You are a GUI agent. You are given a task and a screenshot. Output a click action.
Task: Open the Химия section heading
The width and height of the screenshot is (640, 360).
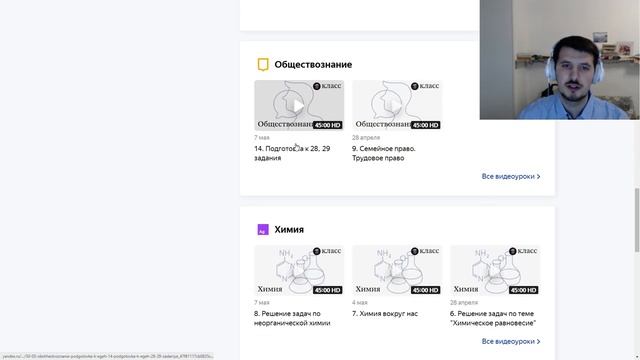pos(289,229)
